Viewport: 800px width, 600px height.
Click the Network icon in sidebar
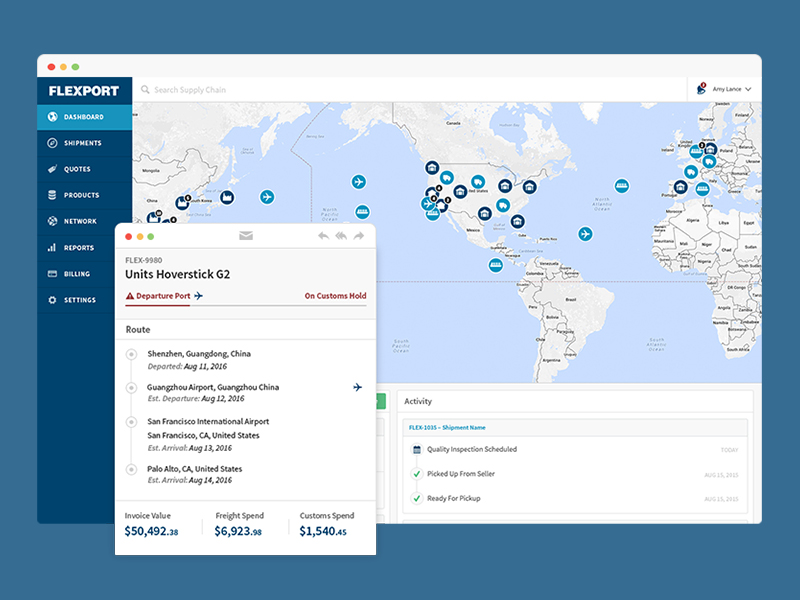(x=52, y=221)
